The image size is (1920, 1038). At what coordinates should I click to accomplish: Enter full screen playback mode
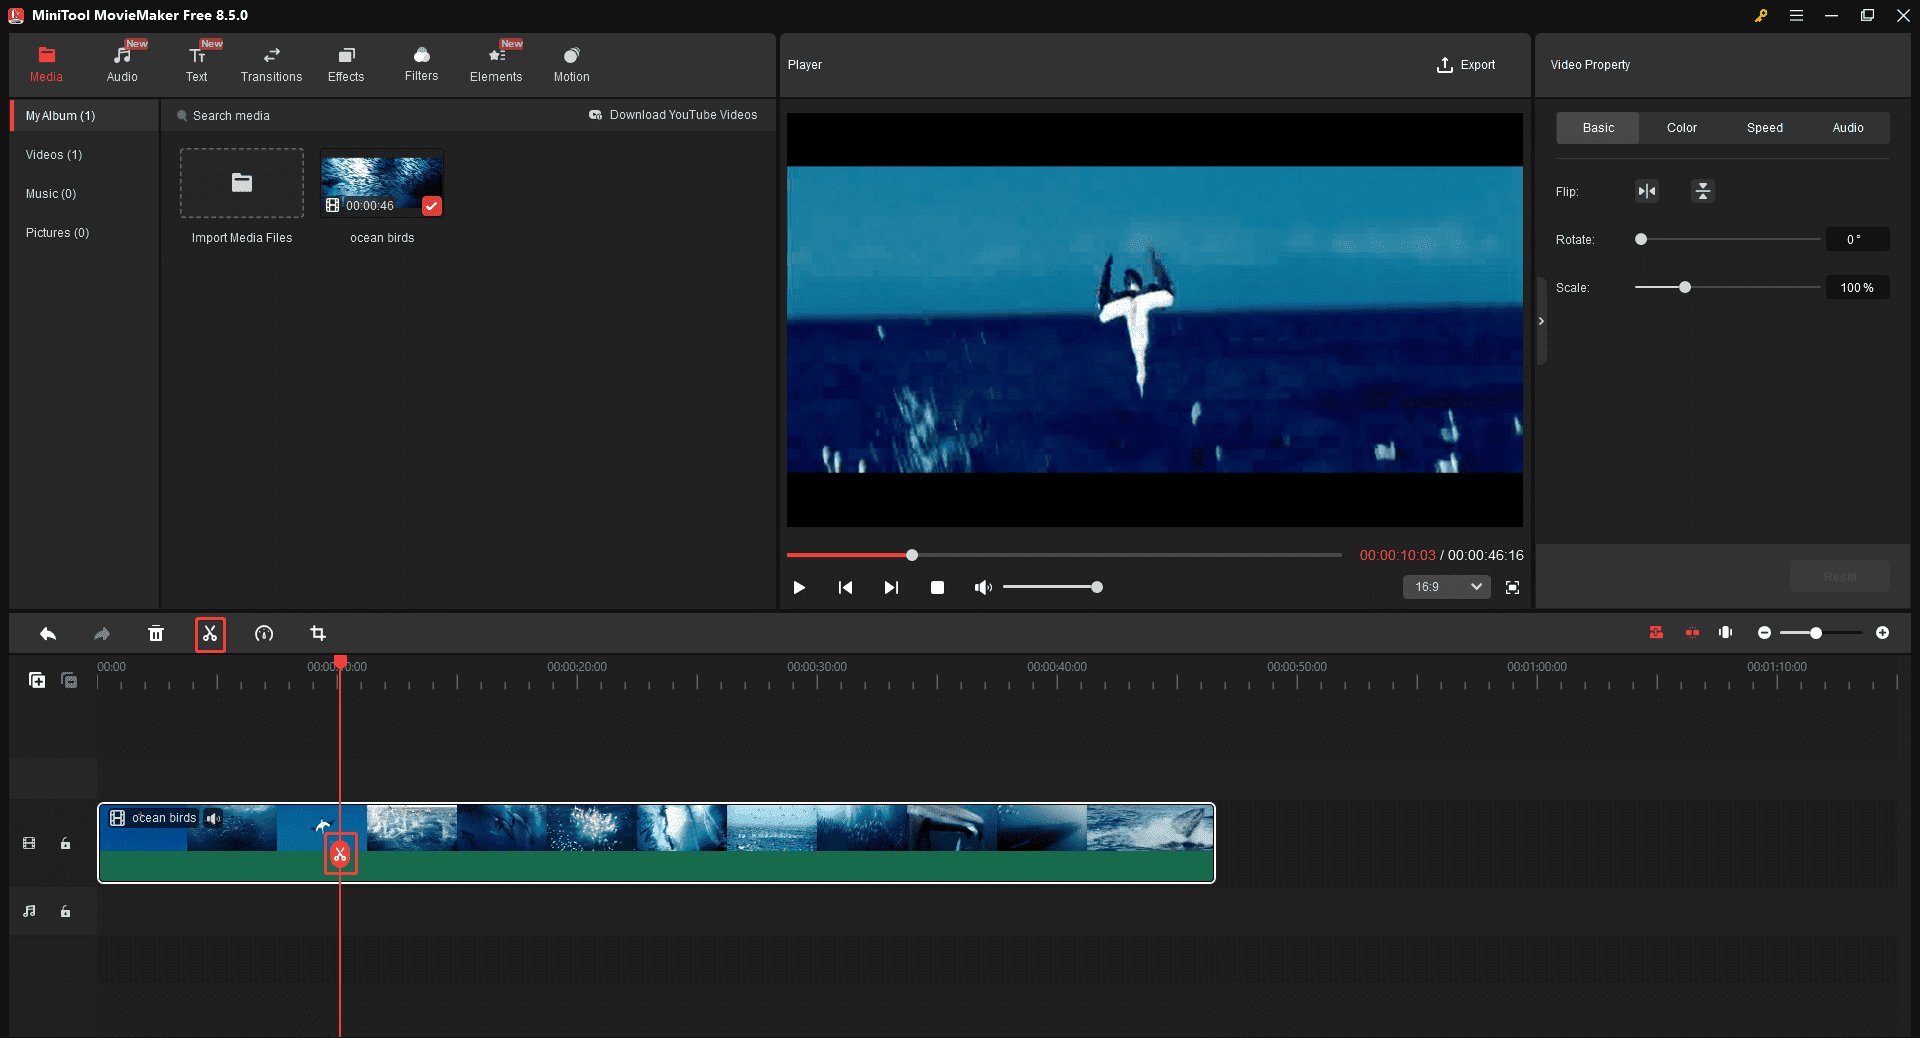(1512, 588)
